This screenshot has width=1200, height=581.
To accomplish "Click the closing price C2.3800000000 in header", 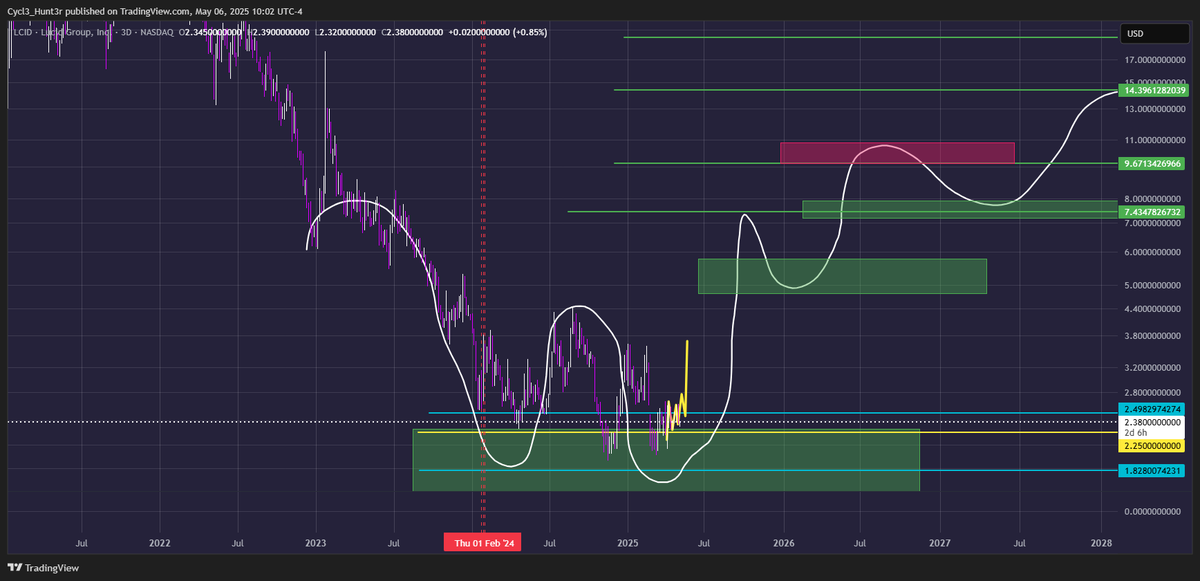I will pyautogui.click(x=413, y=33).
